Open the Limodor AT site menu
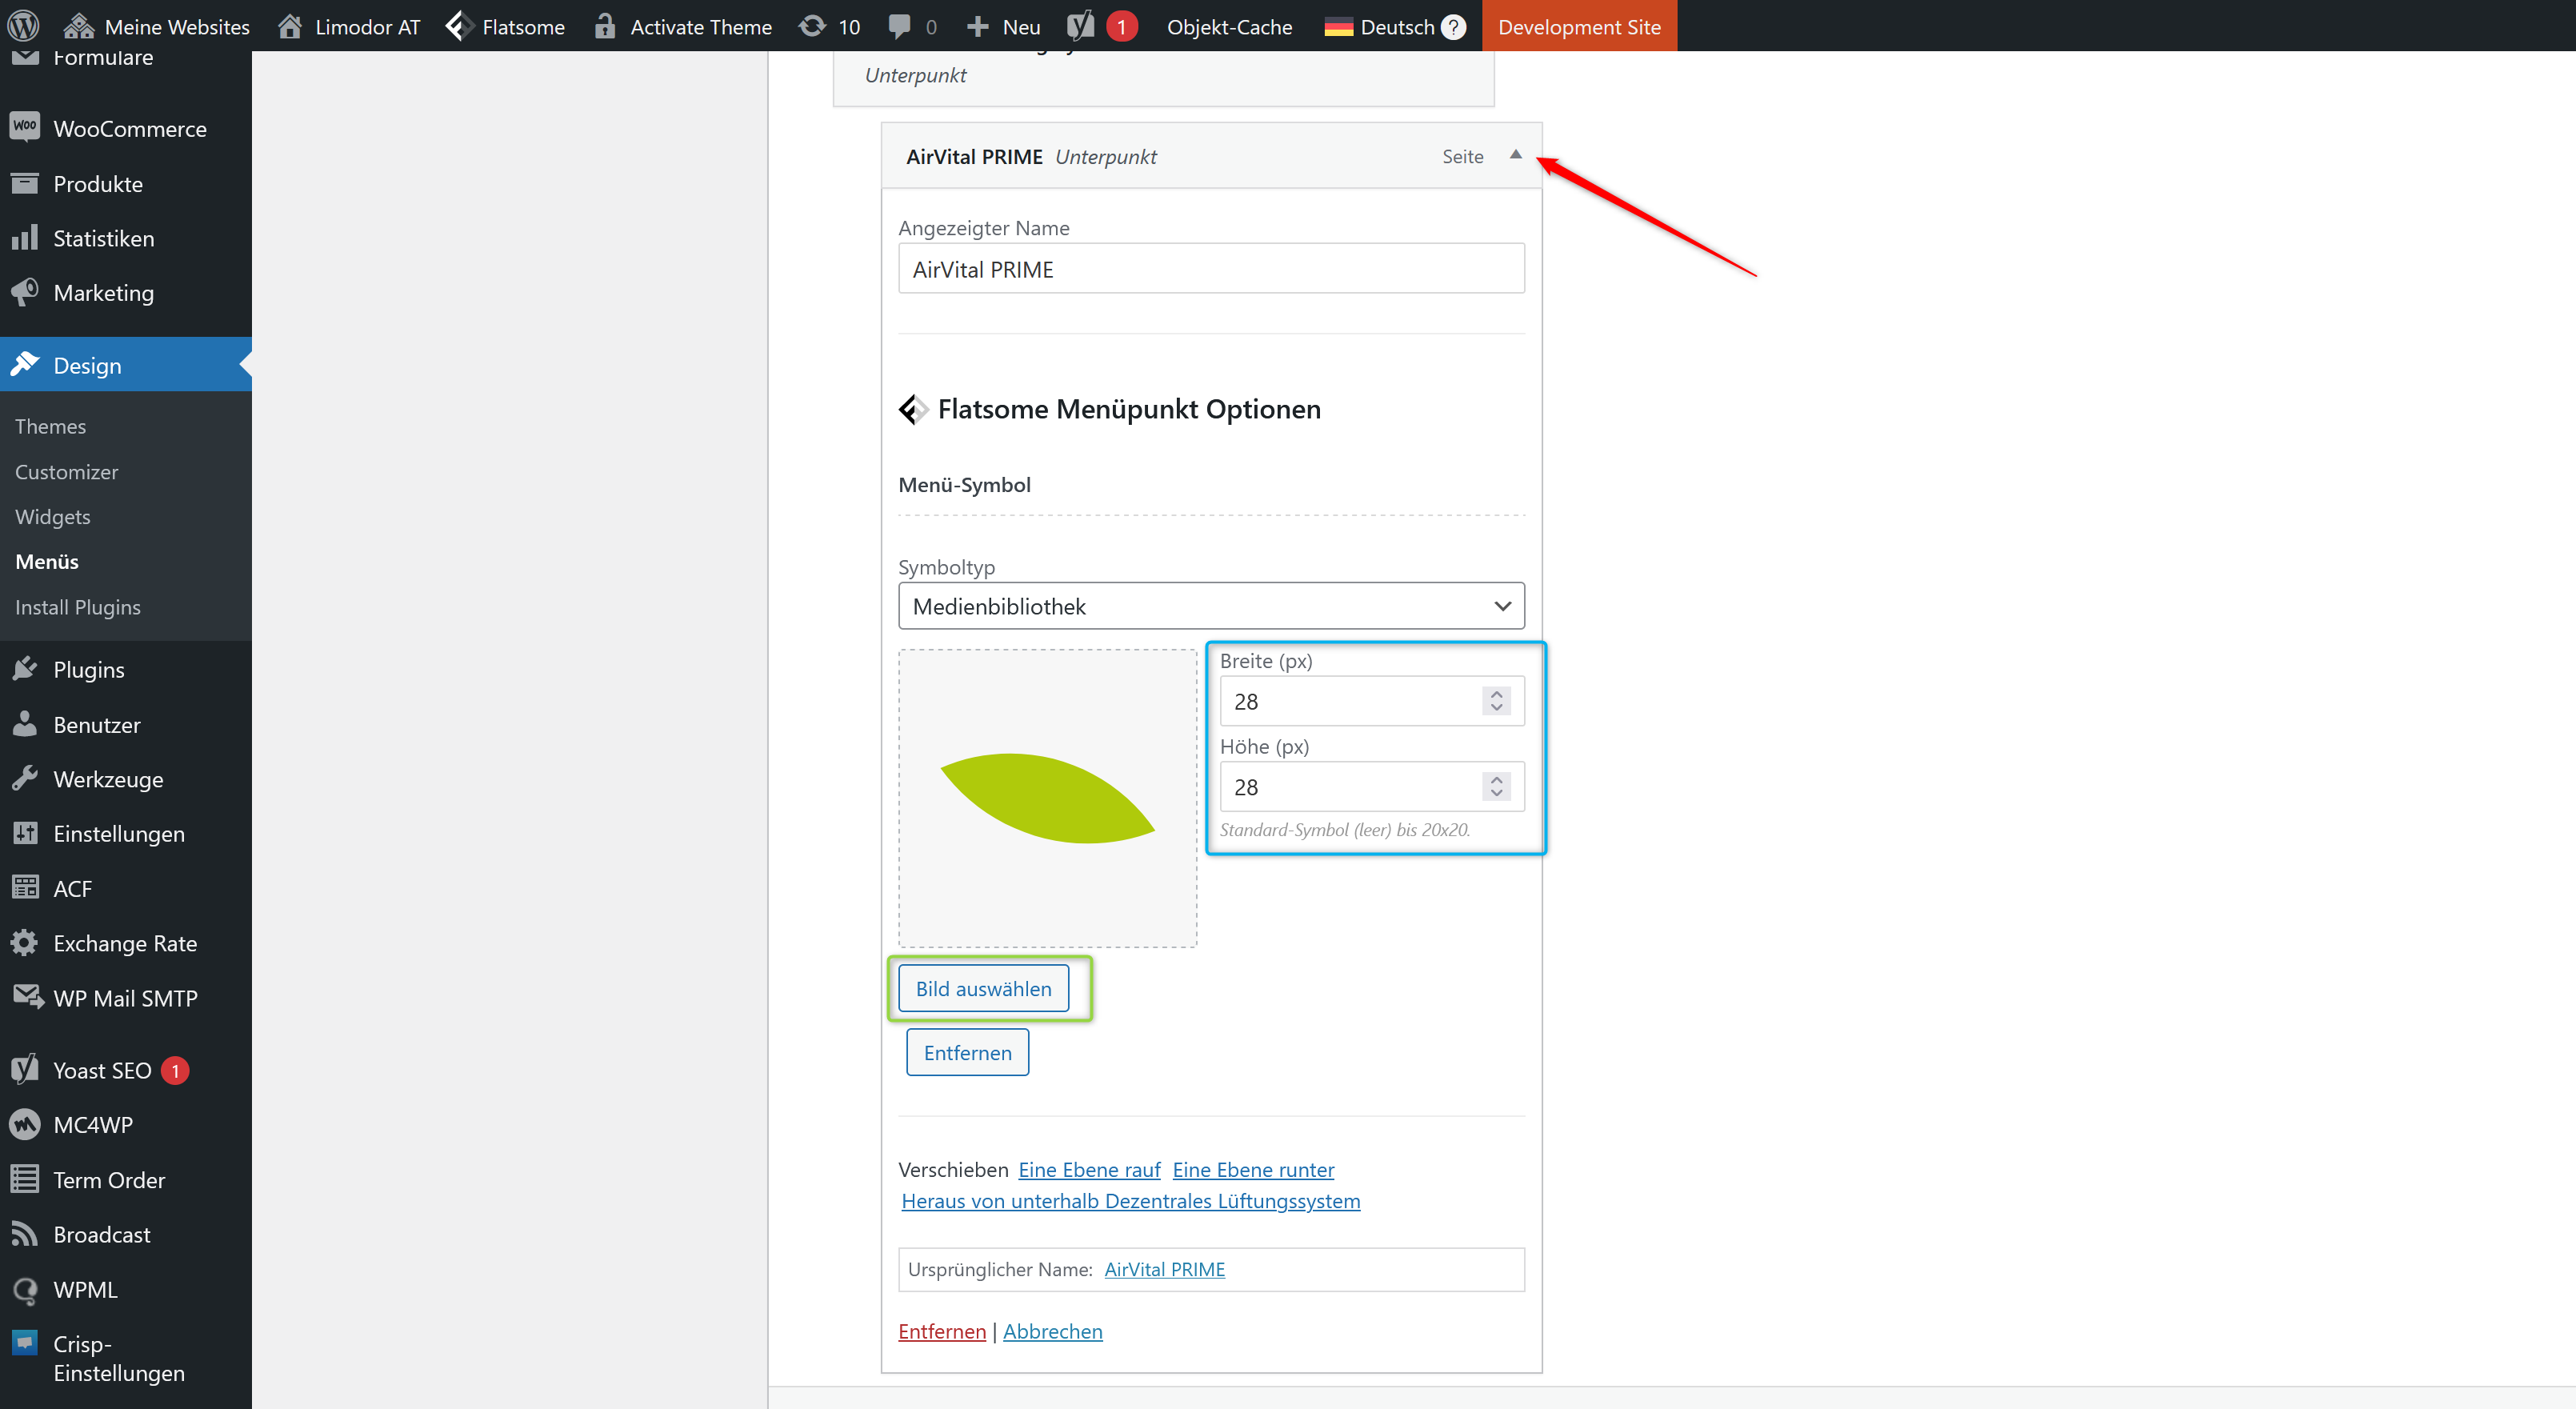This screenshot has width=2576, height=1409. click(348, 27)
